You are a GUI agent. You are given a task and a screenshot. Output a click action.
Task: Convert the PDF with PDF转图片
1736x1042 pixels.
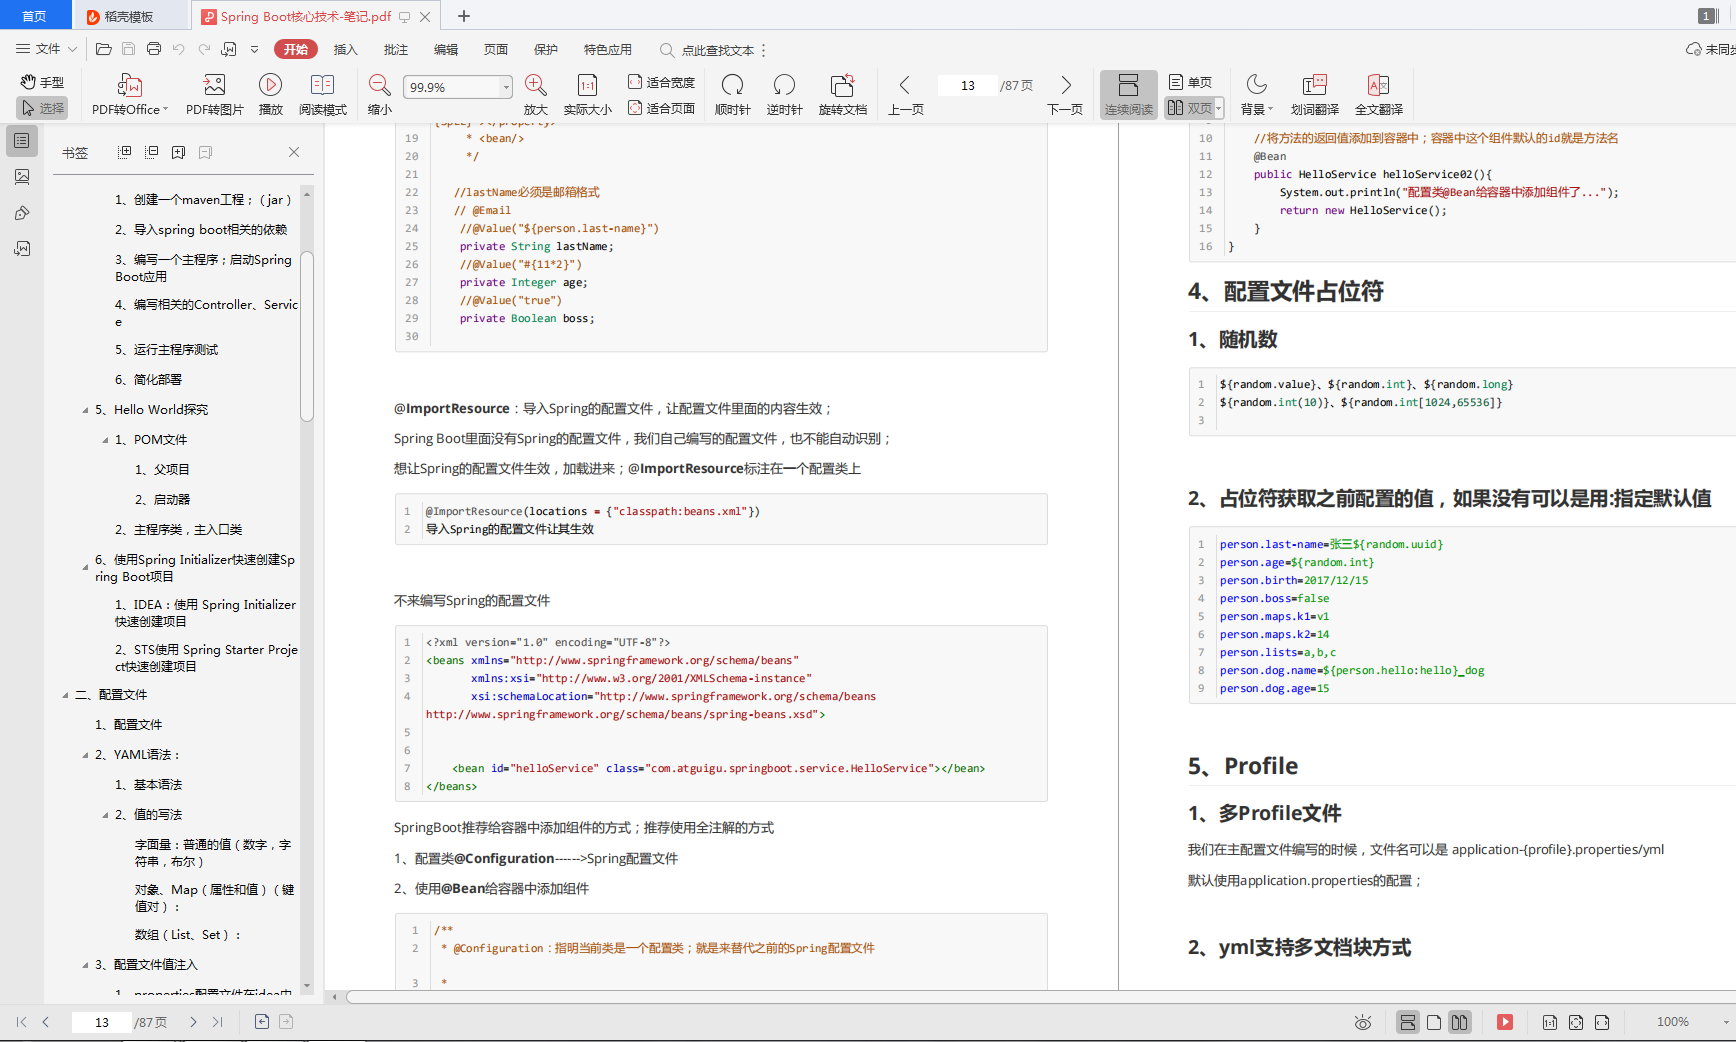pos(214,95)
